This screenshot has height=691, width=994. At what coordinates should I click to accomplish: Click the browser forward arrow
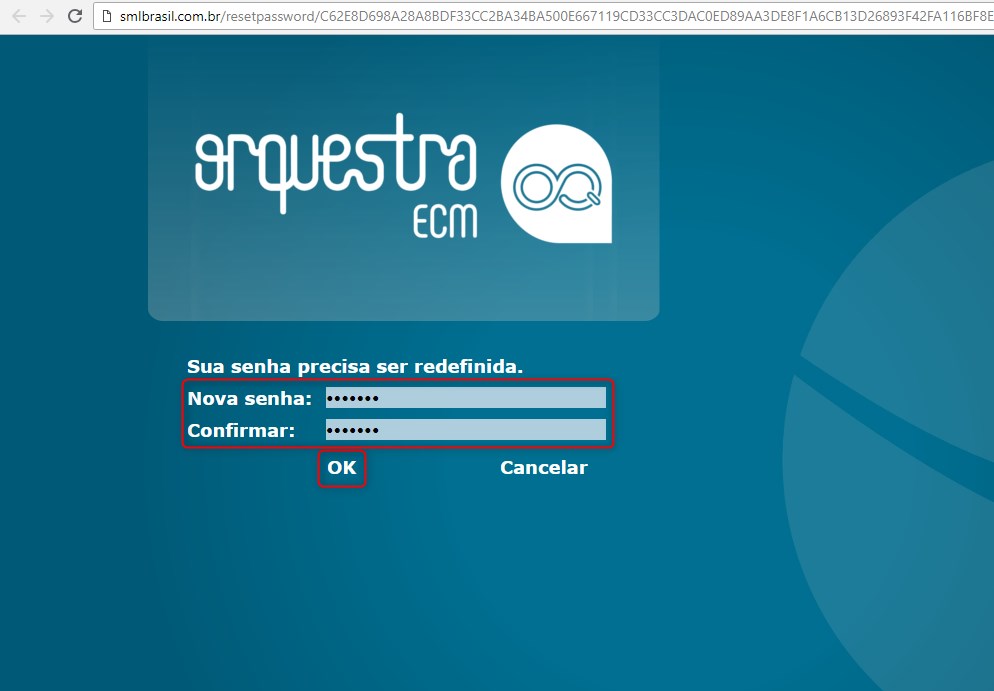click(46, 16)
